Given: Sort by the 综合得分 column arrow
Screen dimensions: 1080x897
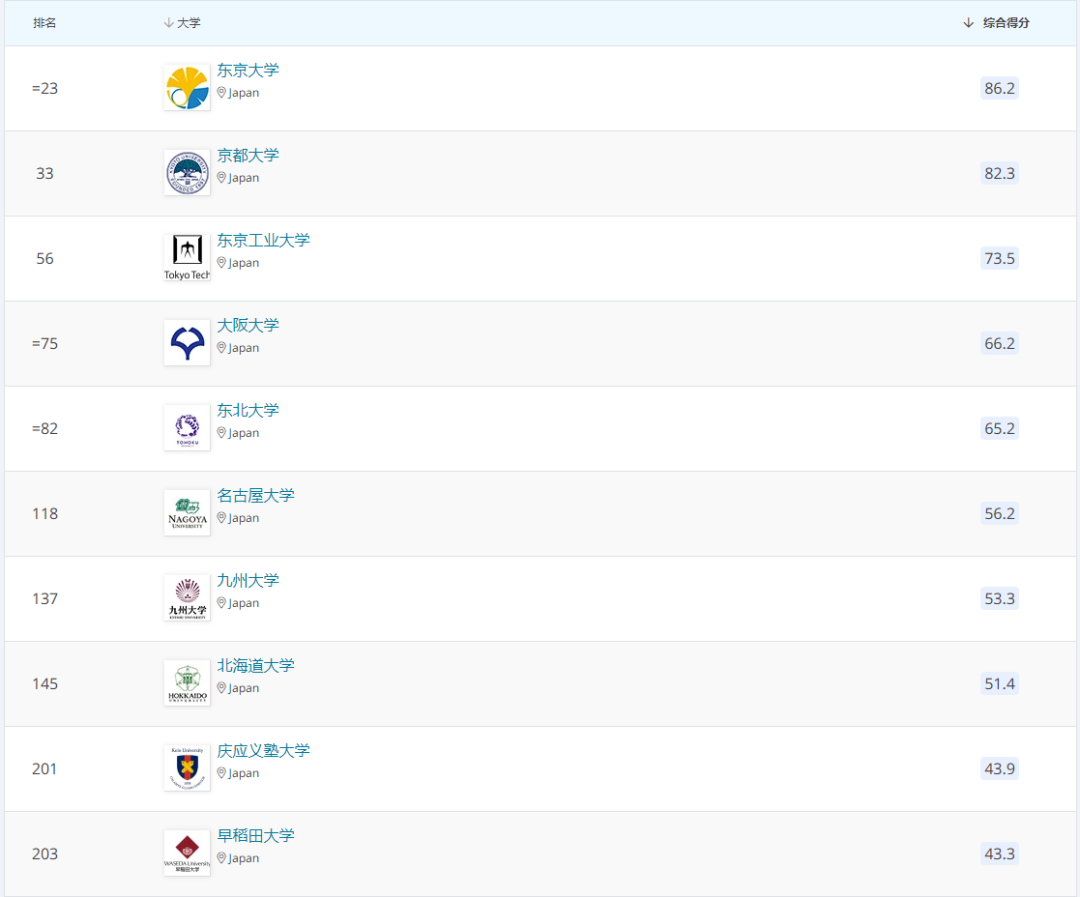Looking at the screenshot, I should (968, 23).
